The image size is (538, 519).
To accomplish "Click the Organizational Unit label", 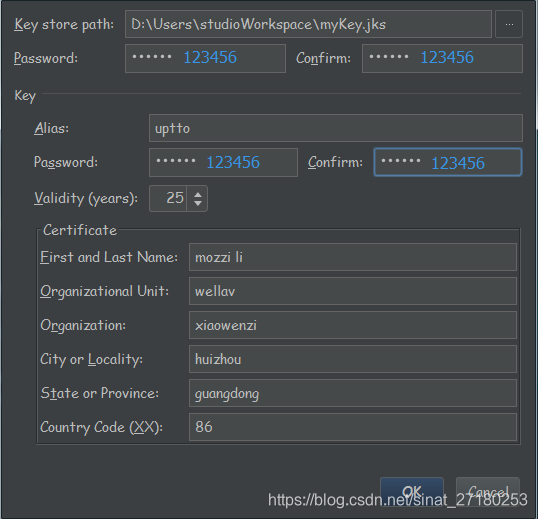I will [104, 292].
